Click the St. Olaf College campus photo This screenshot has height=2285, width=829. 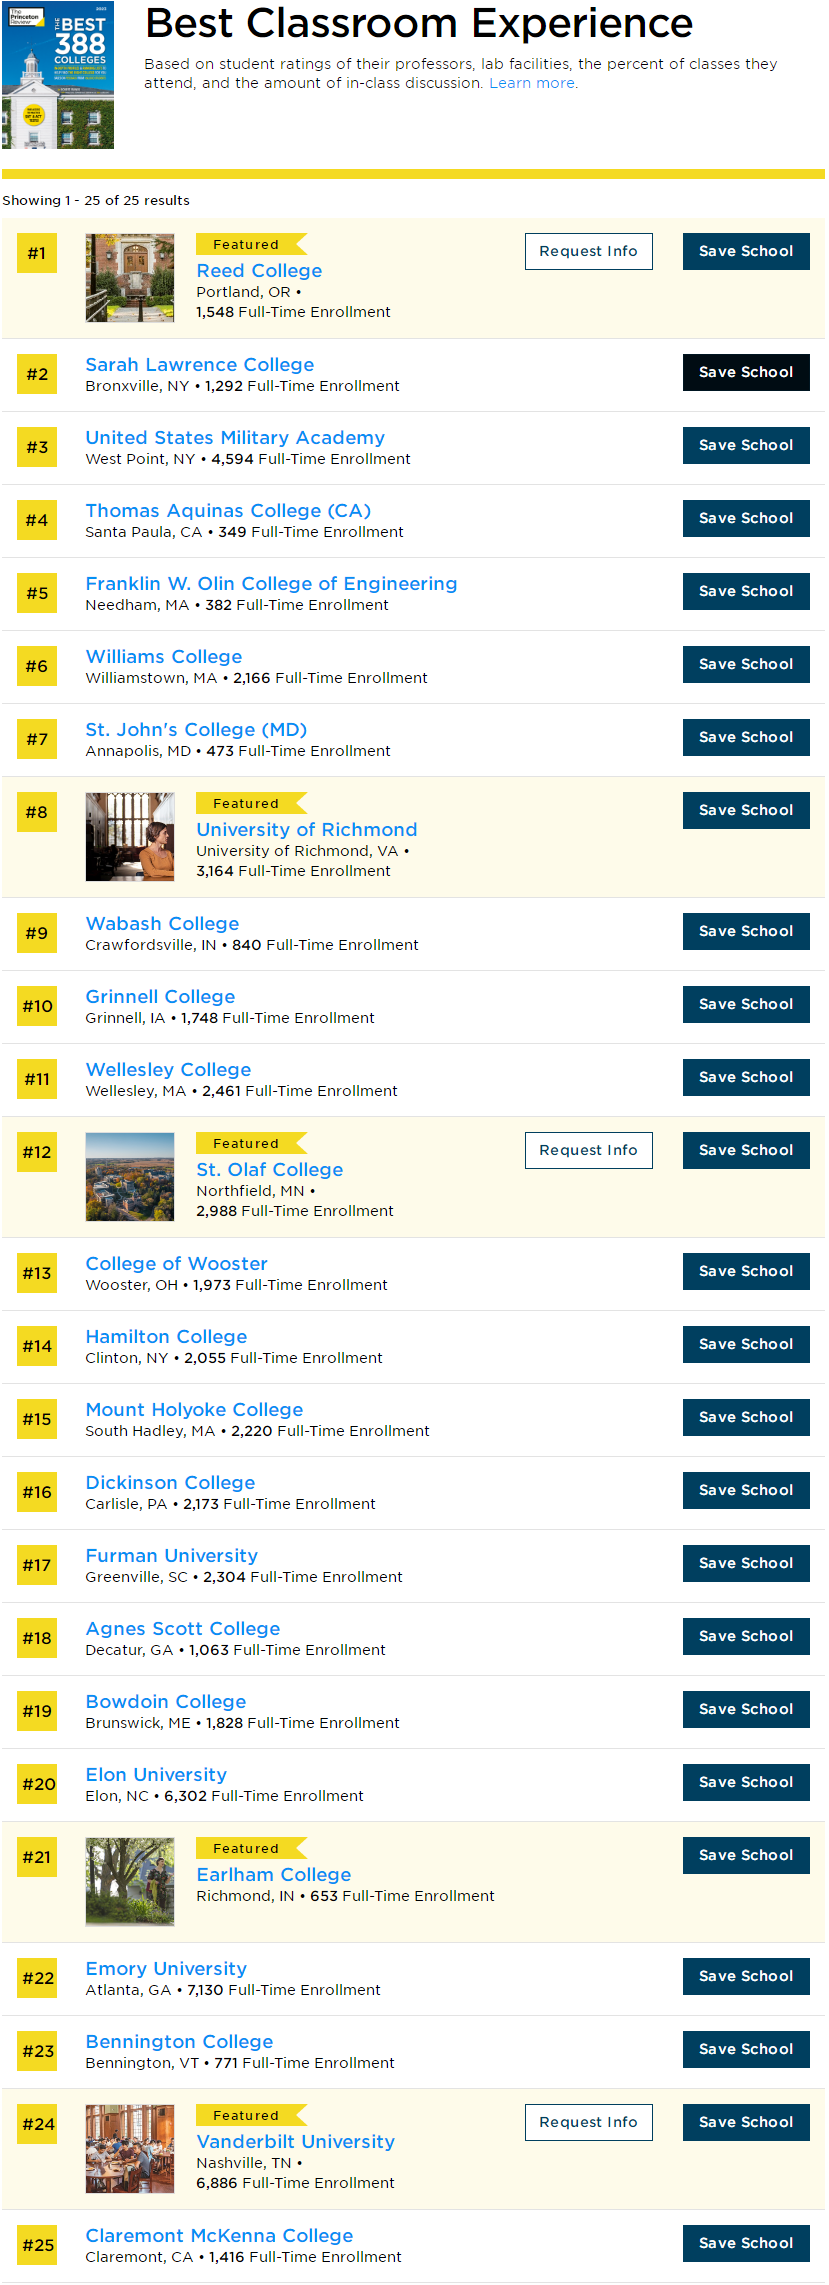[x=130, y=1177]
